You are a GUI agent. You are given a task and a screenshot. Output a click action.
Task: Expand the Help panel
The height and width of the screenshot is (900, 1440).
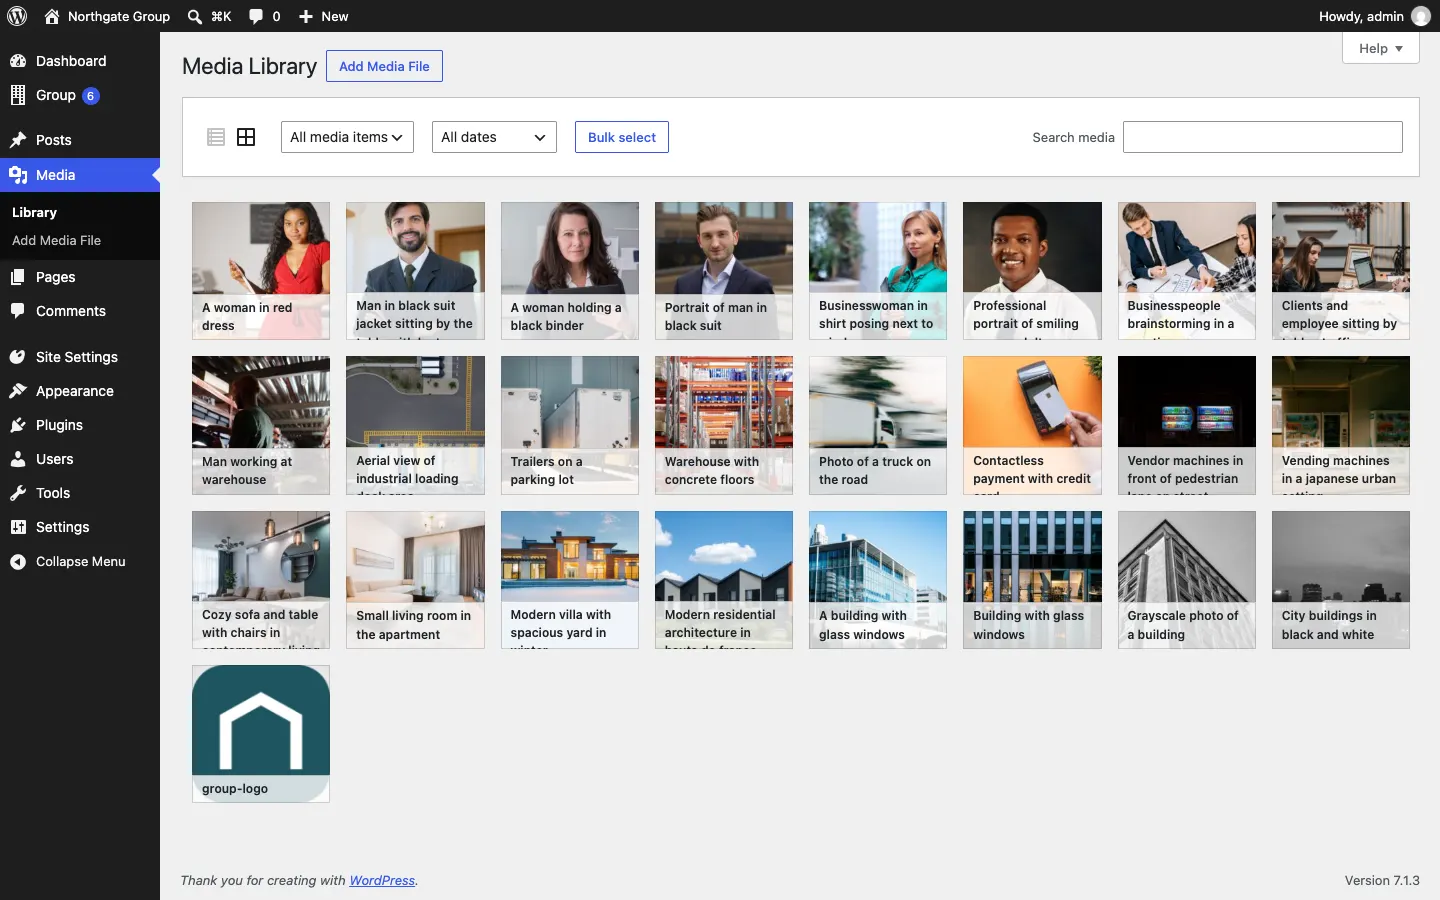click(1381, 48)
